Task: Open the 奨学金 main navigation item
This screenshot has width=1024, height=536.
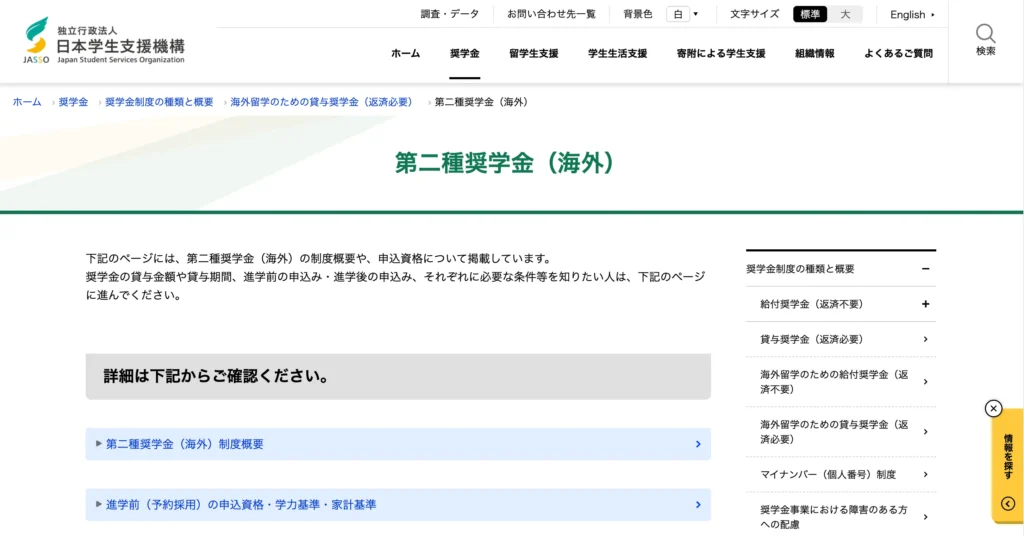Action: click(x=464, y=54)
